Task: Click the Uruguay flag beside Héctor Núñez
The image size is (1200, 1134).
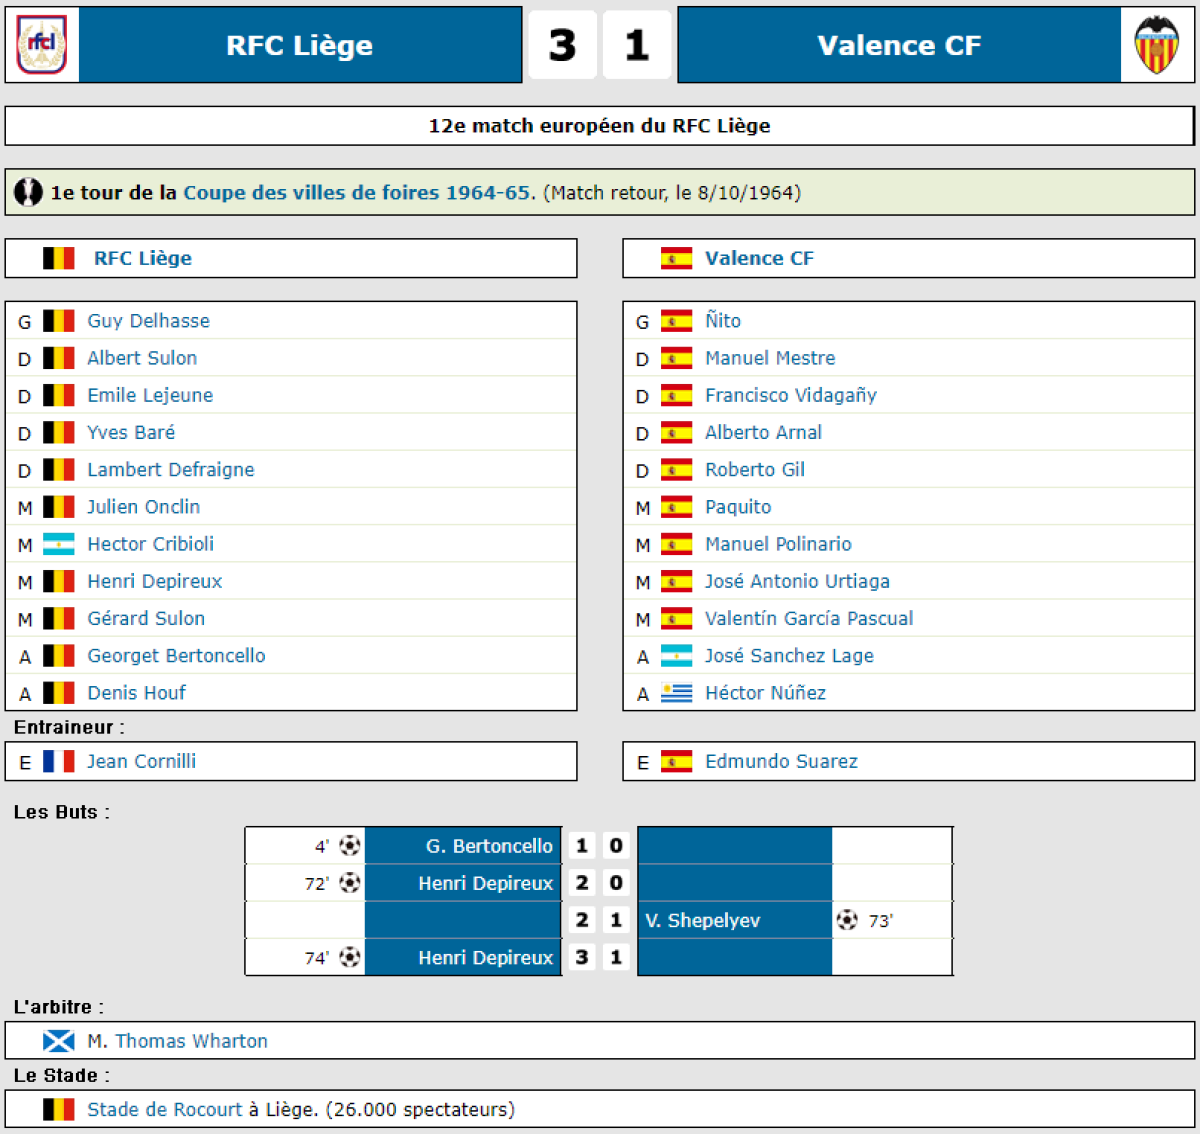Action: [676, 693]
